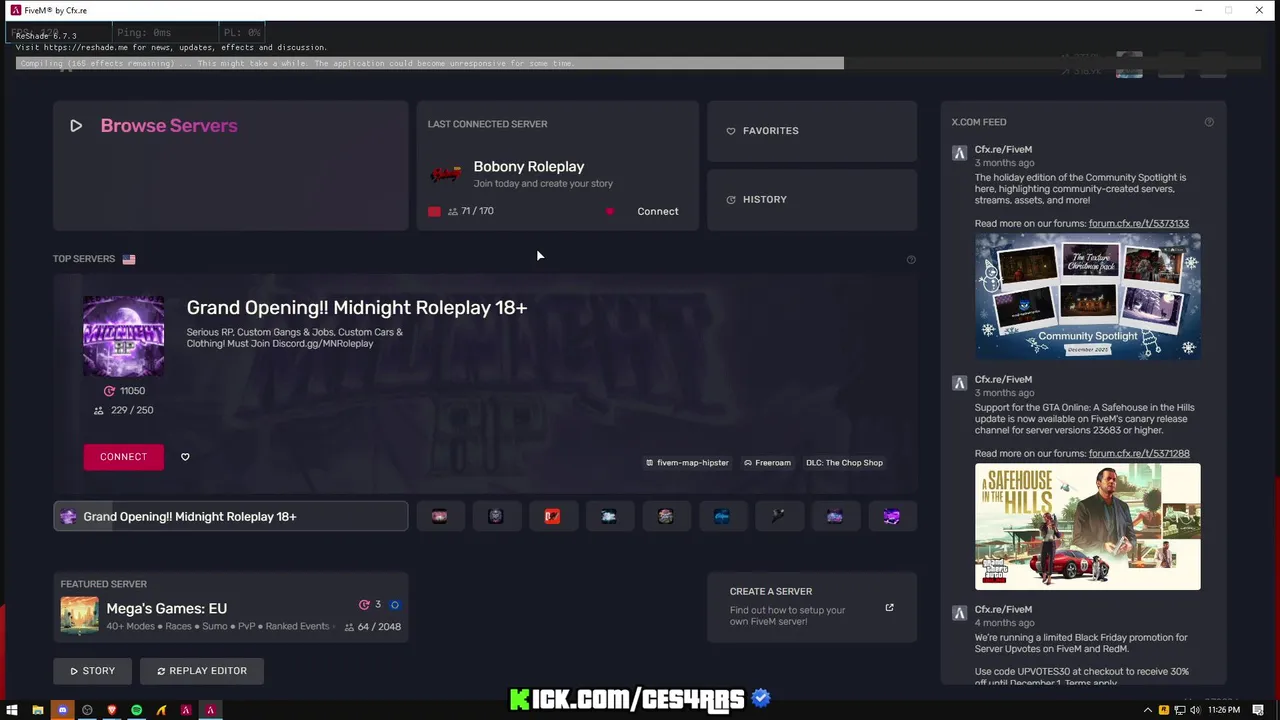This screenshot has width=1280, height=720.
Task: Open help icon for X.com Feed
Action: tap(1209, 122)
